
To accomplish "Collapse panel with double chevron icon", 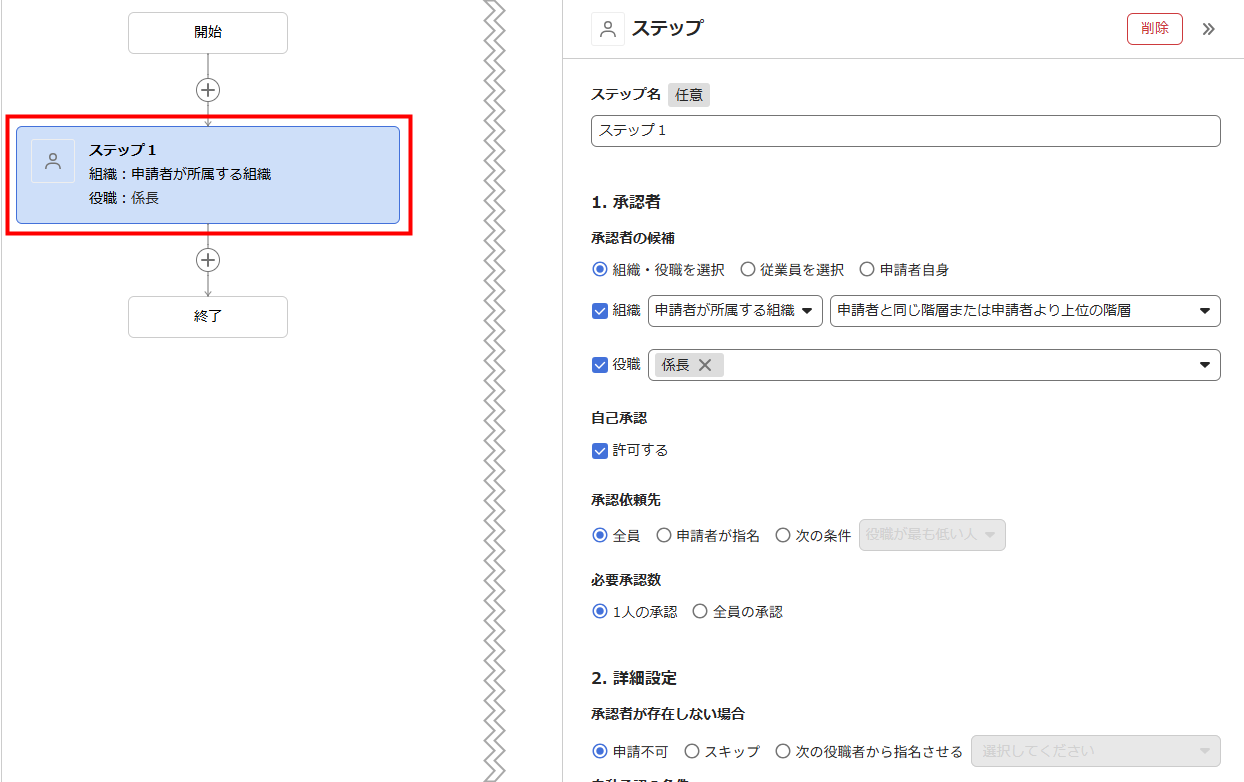I will coord(1208,29).
